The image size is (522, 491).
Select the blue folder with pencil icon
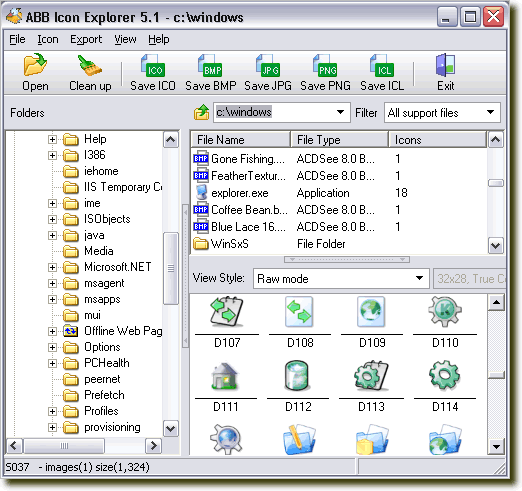[299, 439]
